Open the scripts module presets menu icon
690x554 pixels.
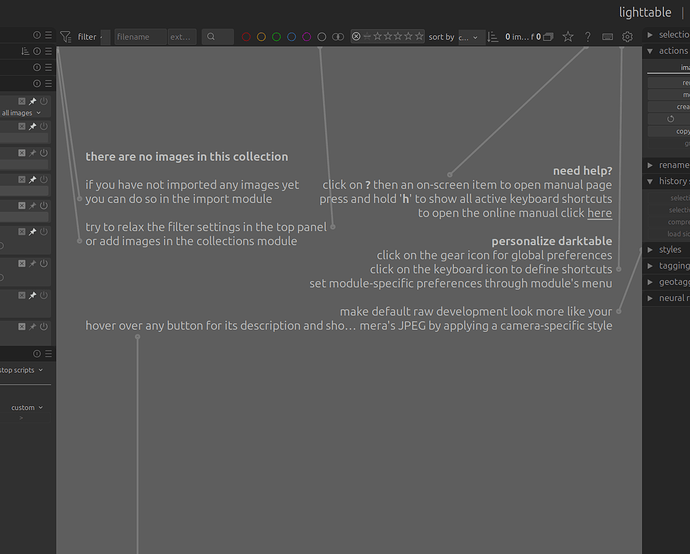tap(48, 353)
